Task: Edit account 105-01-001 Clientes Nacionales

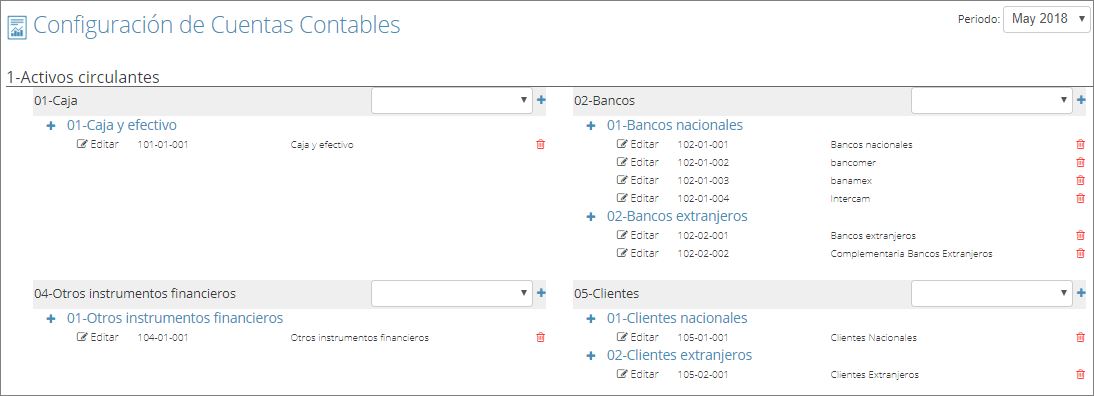Action: (638, 337)
